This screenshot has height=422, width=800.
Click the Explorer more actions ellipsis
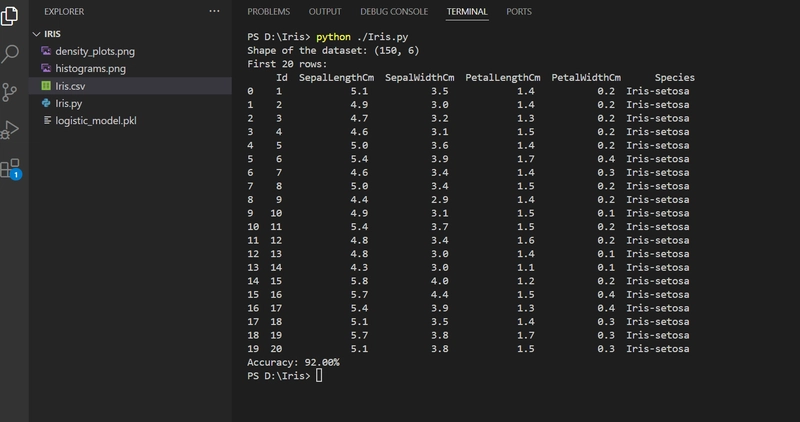point(214,11)
